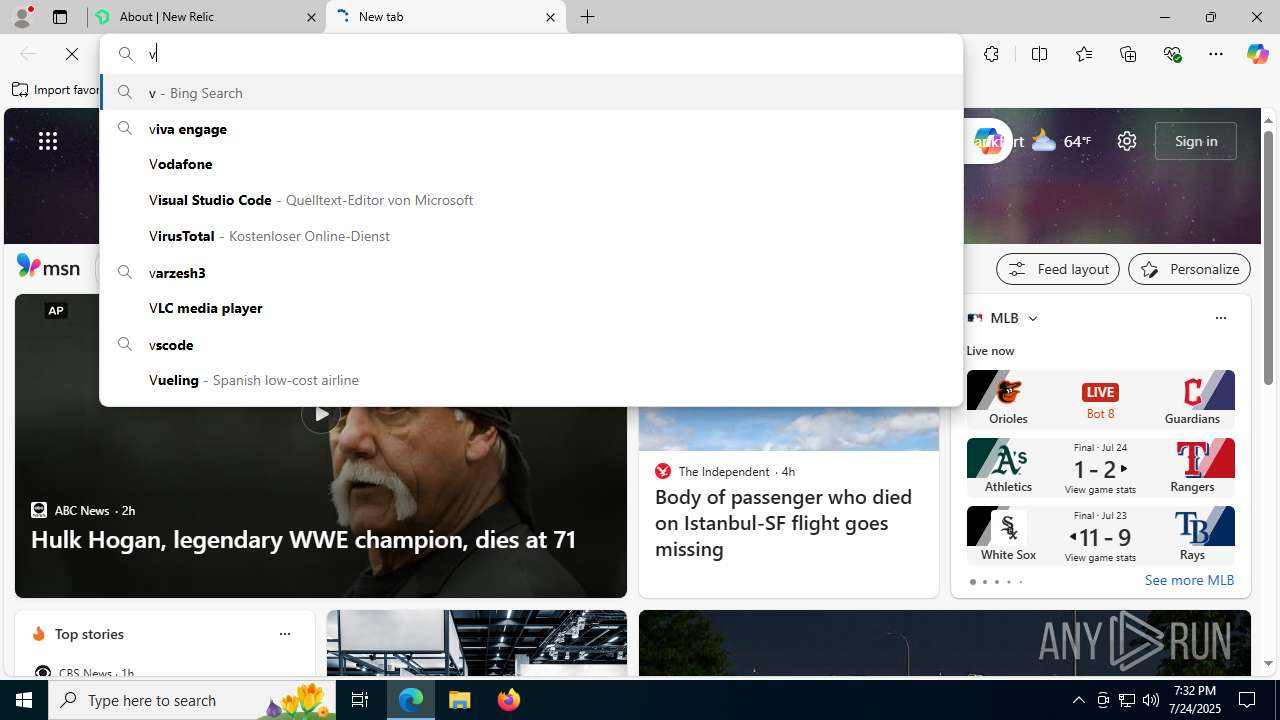Viewport: 1280px width, 720px height.
Task: Select VLC media player suggestion
Action: point(531,308)
